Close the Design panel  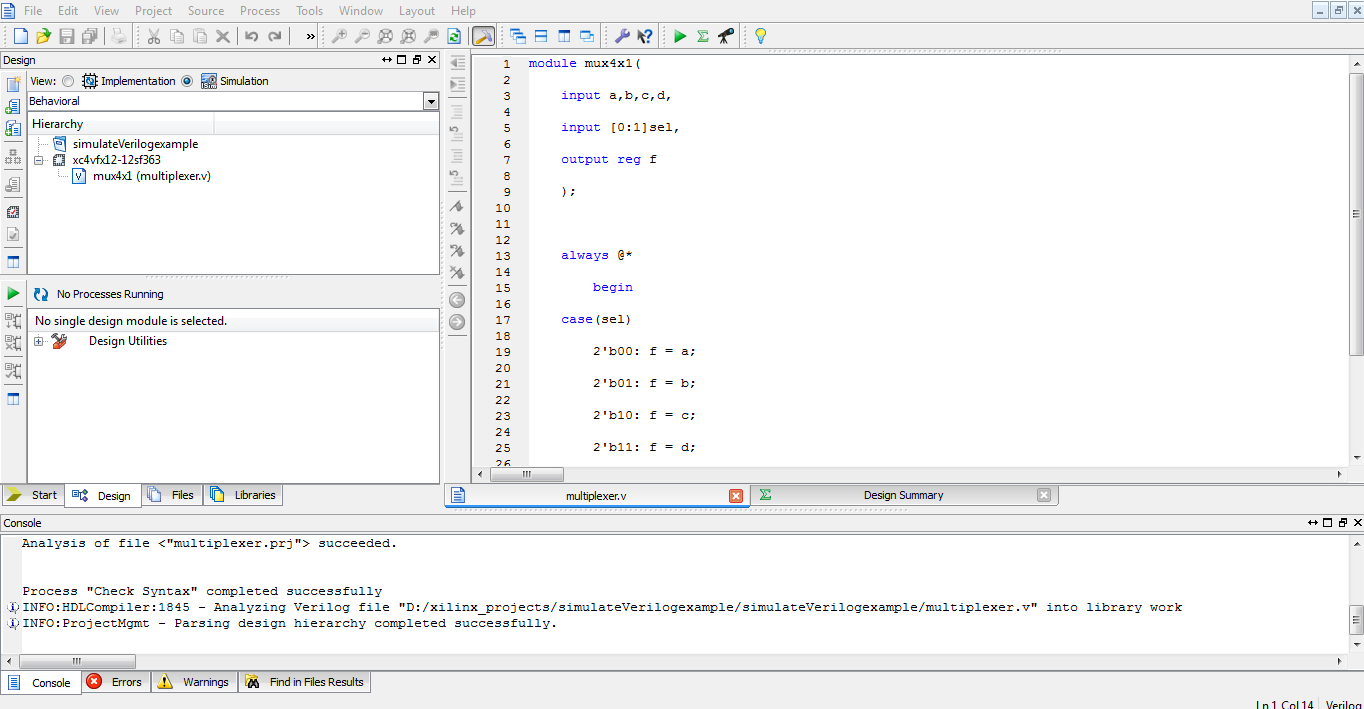[432, 60]
